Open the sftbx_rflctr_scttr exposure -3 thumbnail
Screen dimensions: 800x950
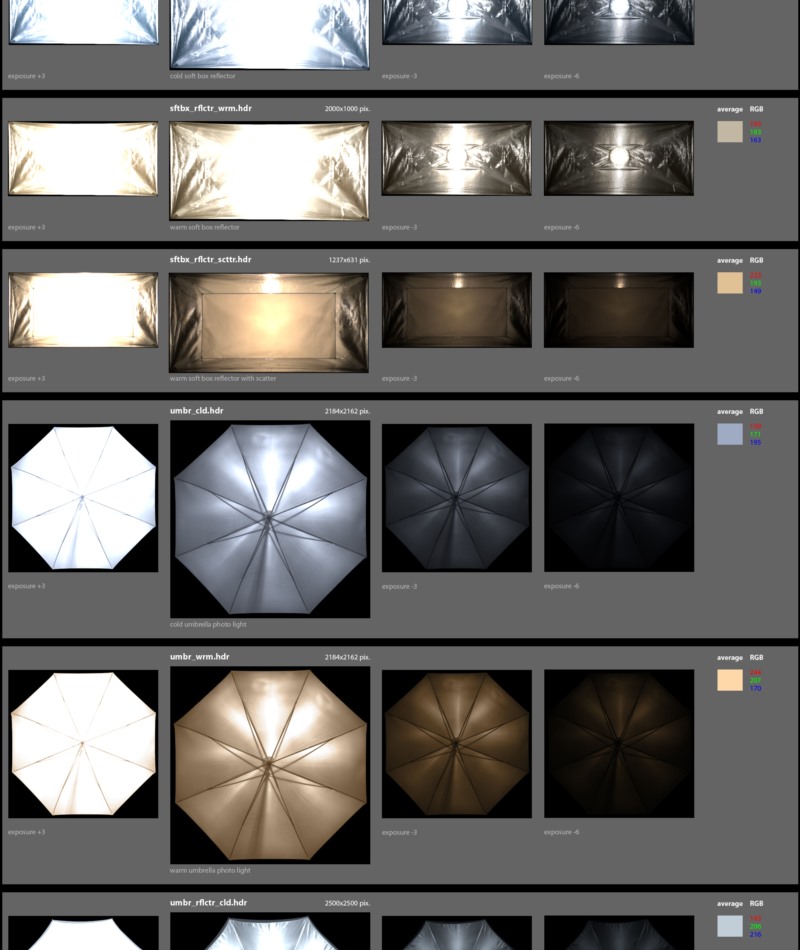tap(456, 310)
